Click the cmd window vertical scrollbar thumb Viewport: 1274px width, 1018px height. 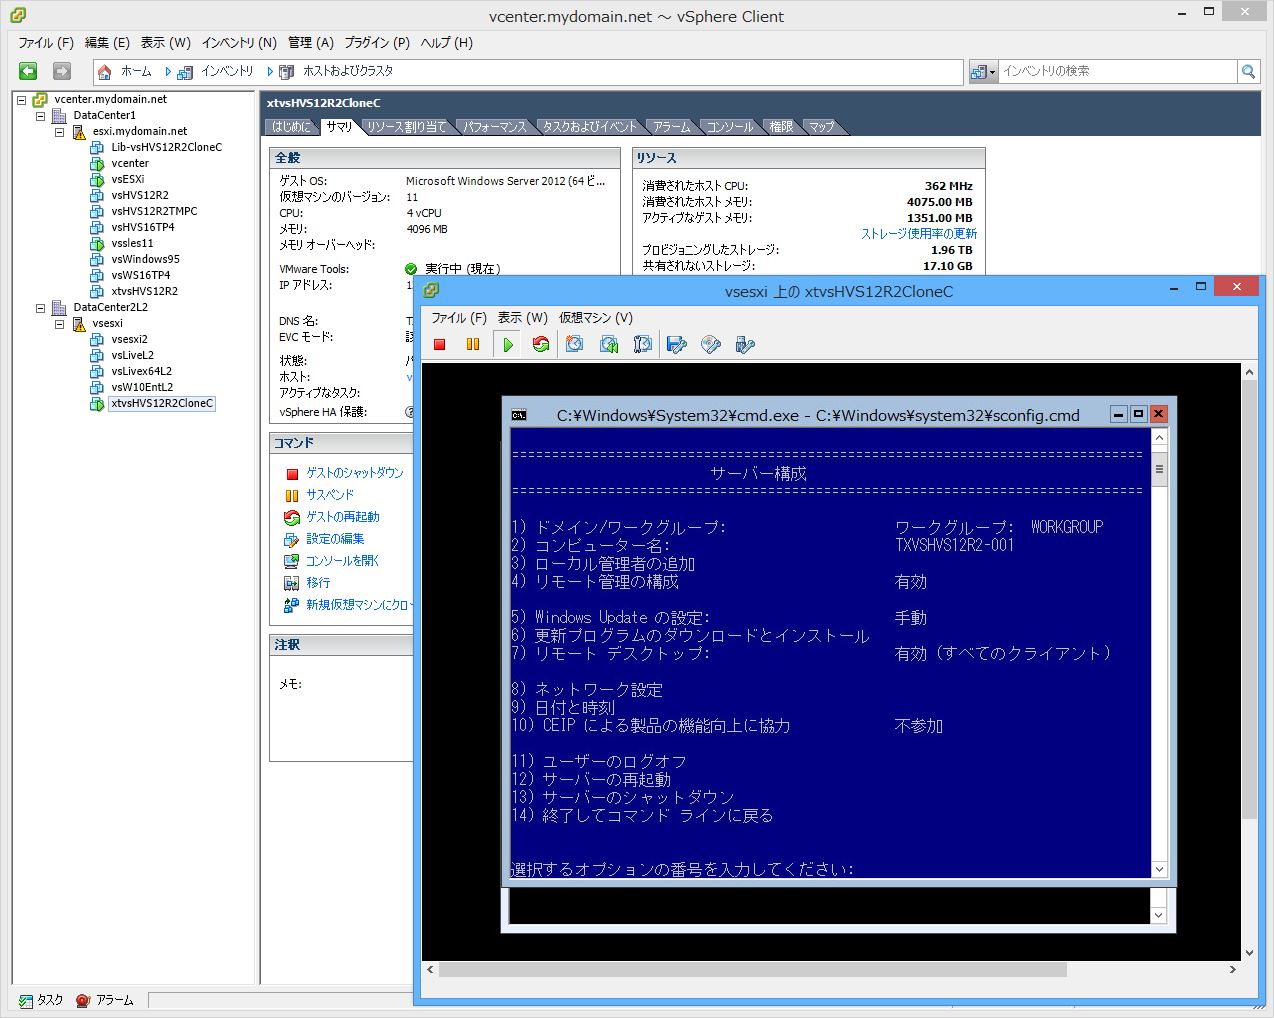point(1159,468)
